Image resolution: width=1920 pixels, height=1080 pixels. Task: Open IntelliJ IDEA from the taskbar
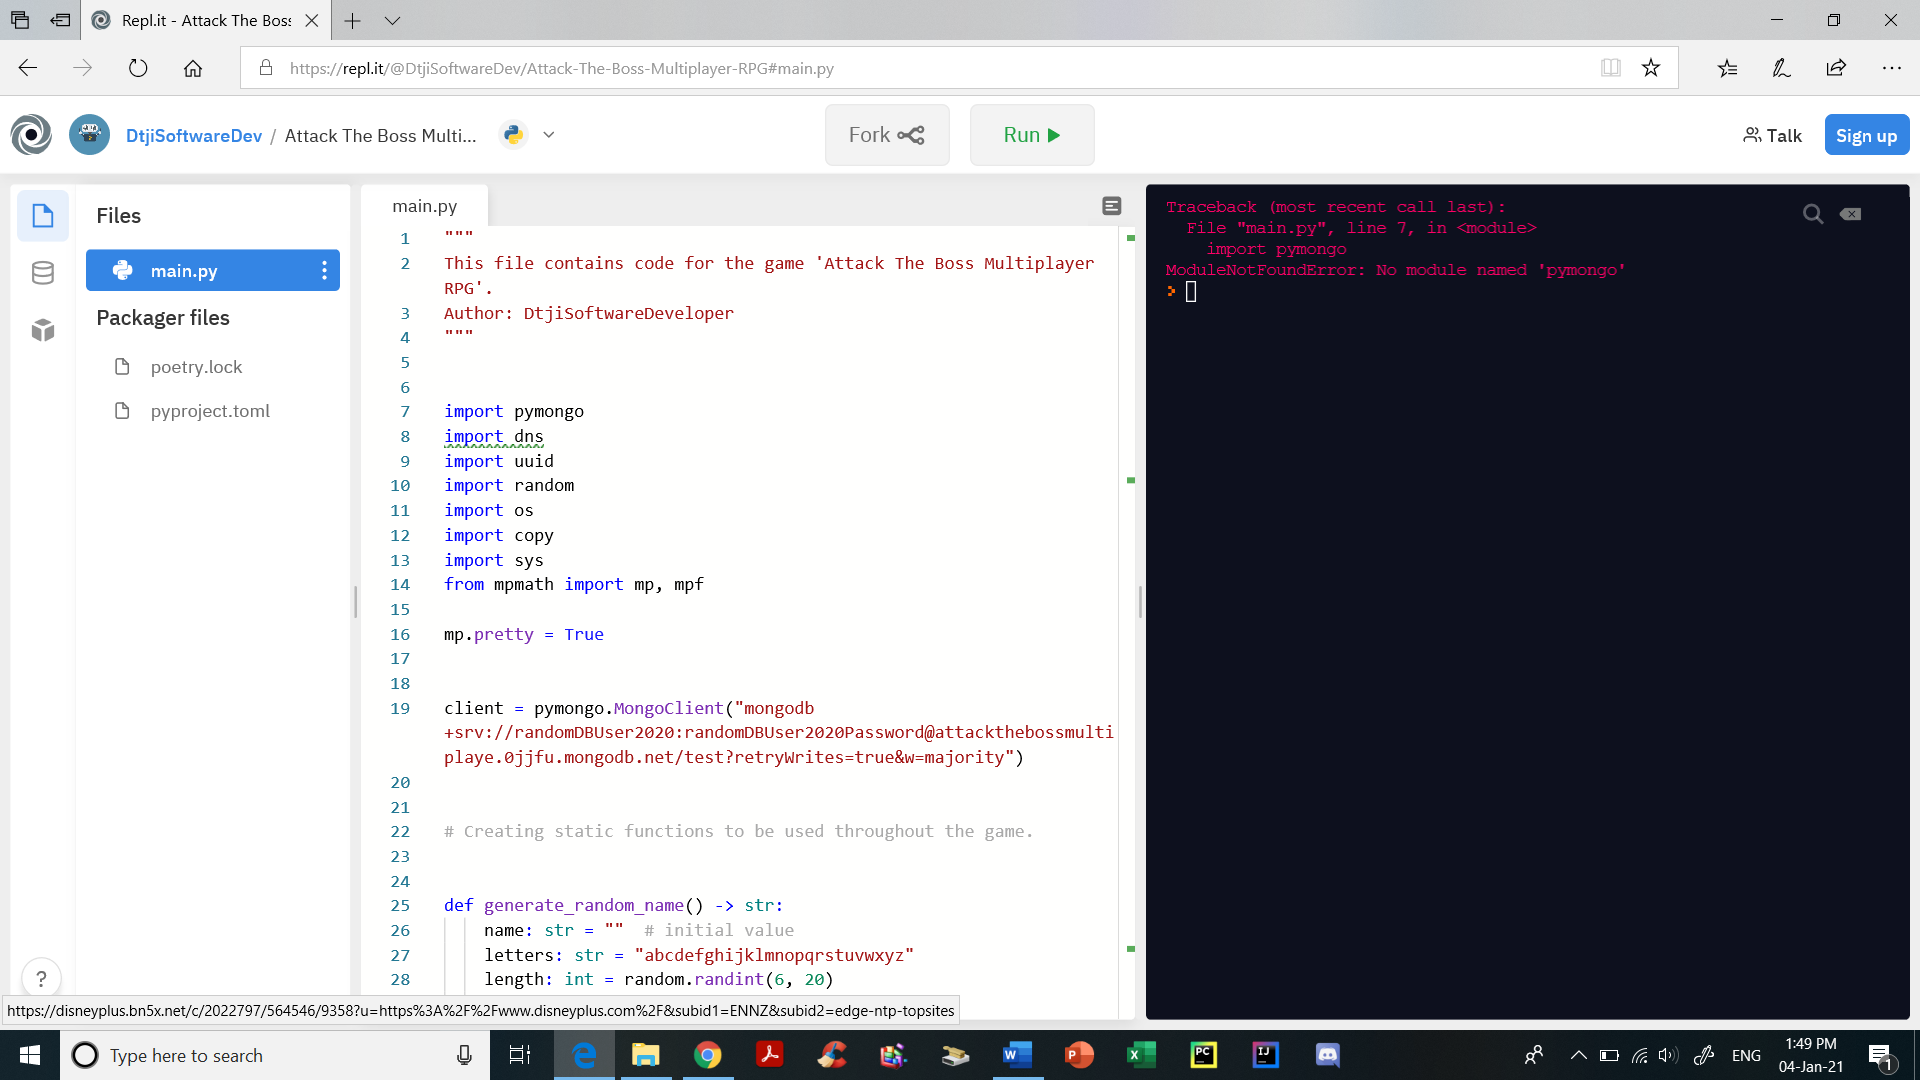click(x=1265, y=1055)
